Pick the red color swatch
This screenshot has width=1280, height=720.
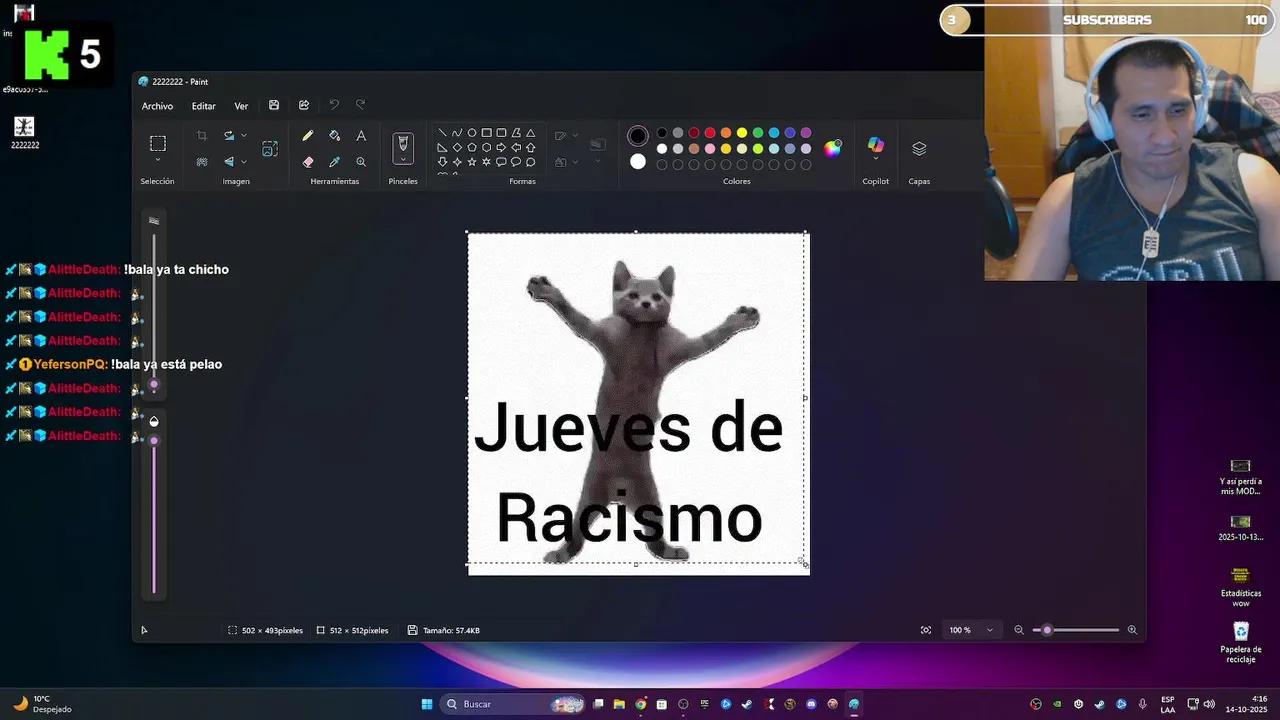coord(710,133)
